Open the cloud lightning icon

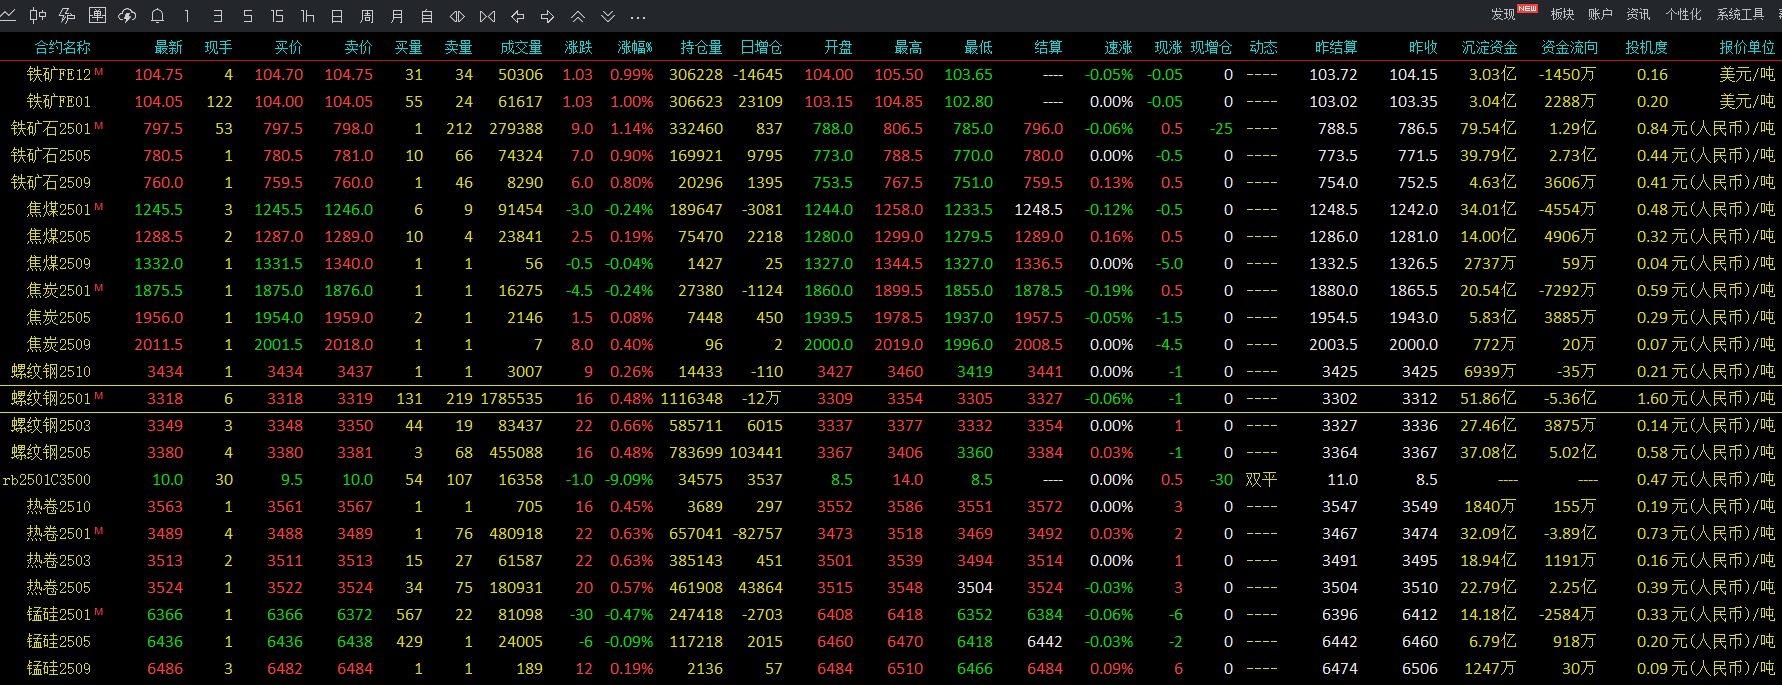tap(127, 16)
